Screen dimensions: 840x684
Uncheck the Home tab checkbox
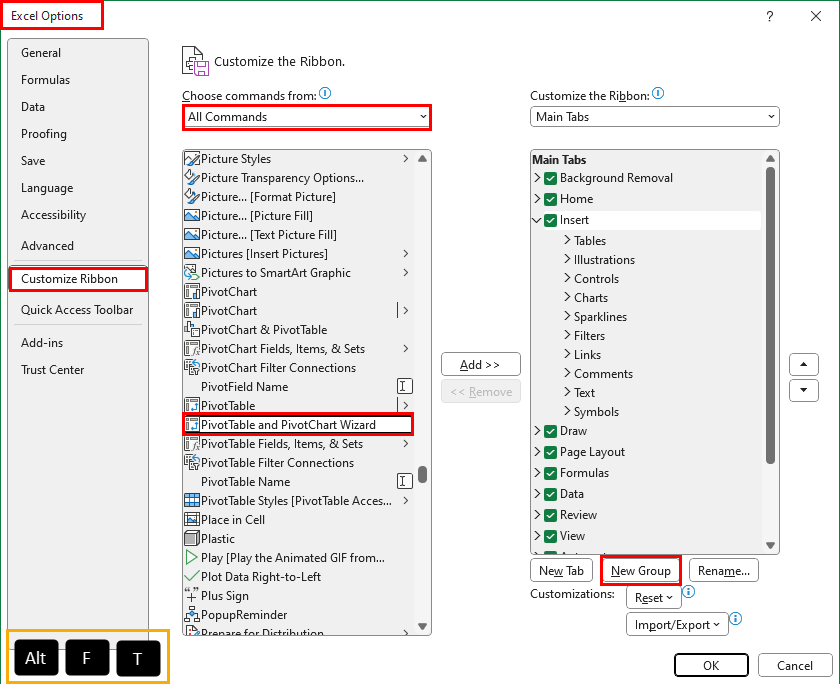point(550,199)
